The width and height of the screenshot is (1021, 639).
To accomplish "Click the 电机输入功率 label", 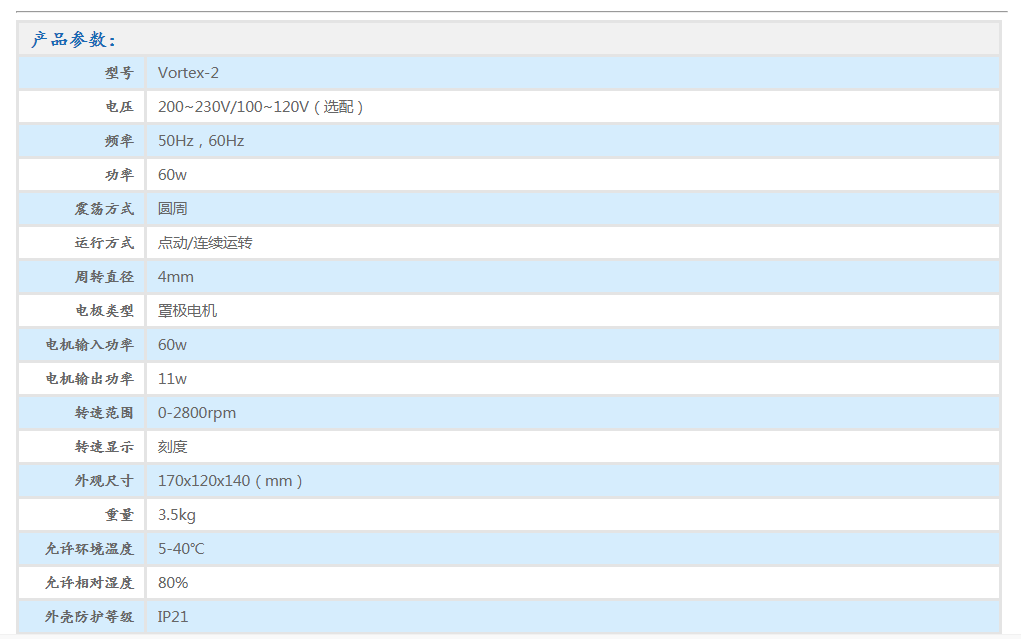I will click(x=90, y=345).
